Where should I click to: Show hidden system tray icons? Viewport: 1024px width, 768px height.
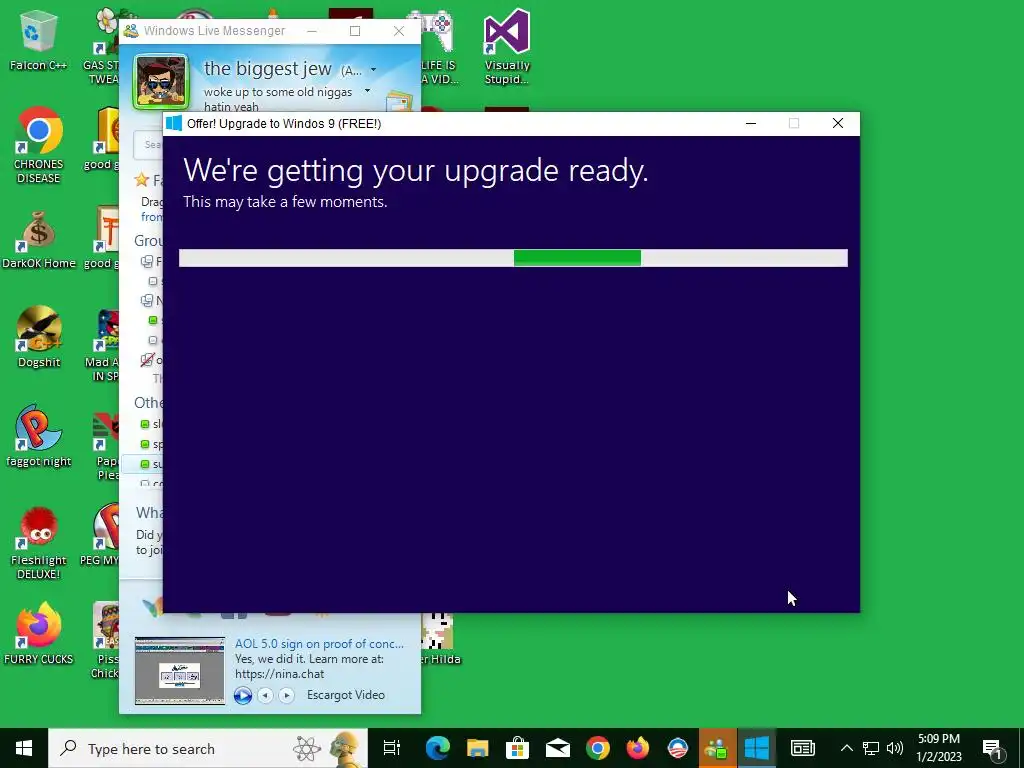pos(846,748)
